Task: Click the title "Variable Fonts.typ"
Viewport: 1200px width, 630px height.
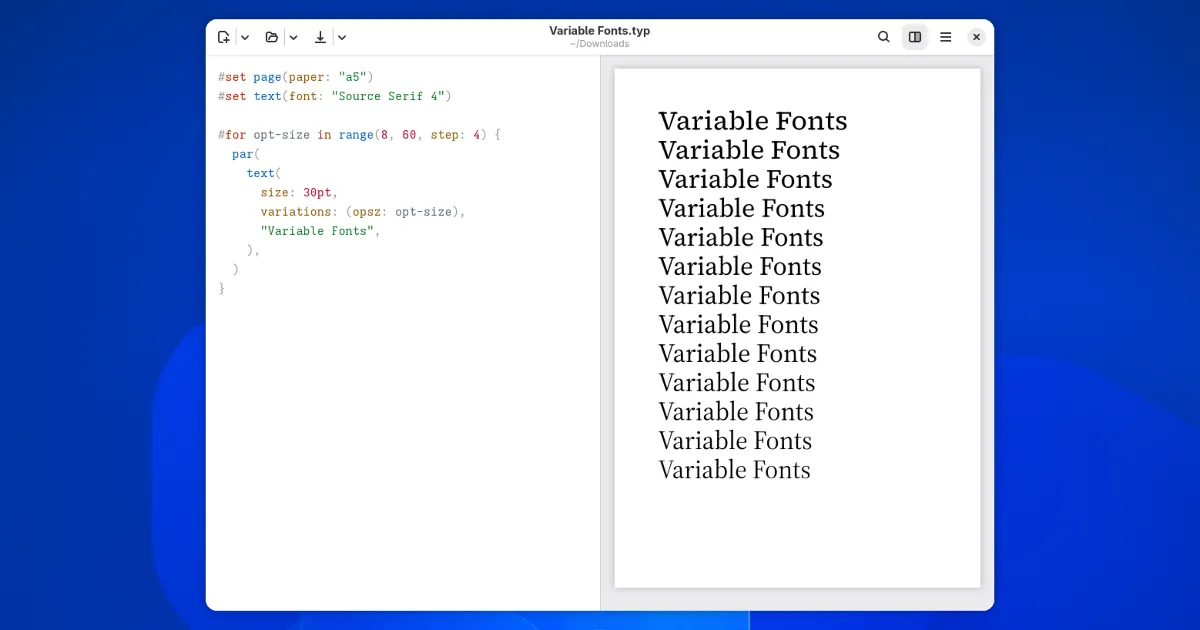Action: [x=600, y=31]
